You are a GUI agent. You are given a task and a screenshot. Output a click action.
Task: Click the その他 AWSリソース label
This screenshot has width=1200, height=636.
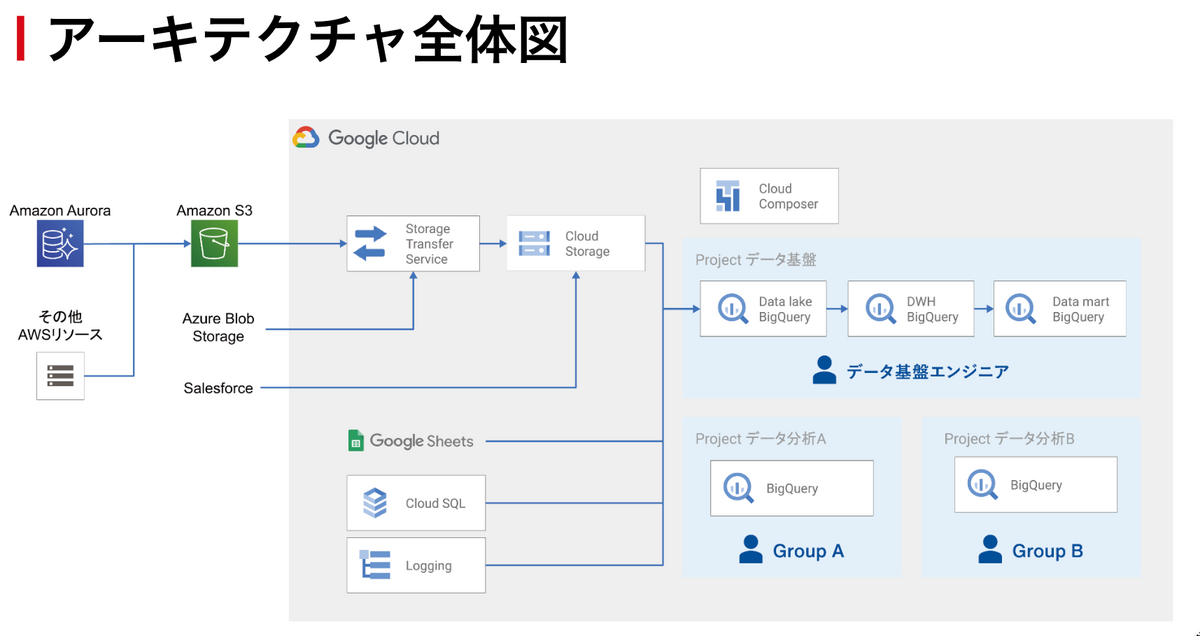click(60, 325)
